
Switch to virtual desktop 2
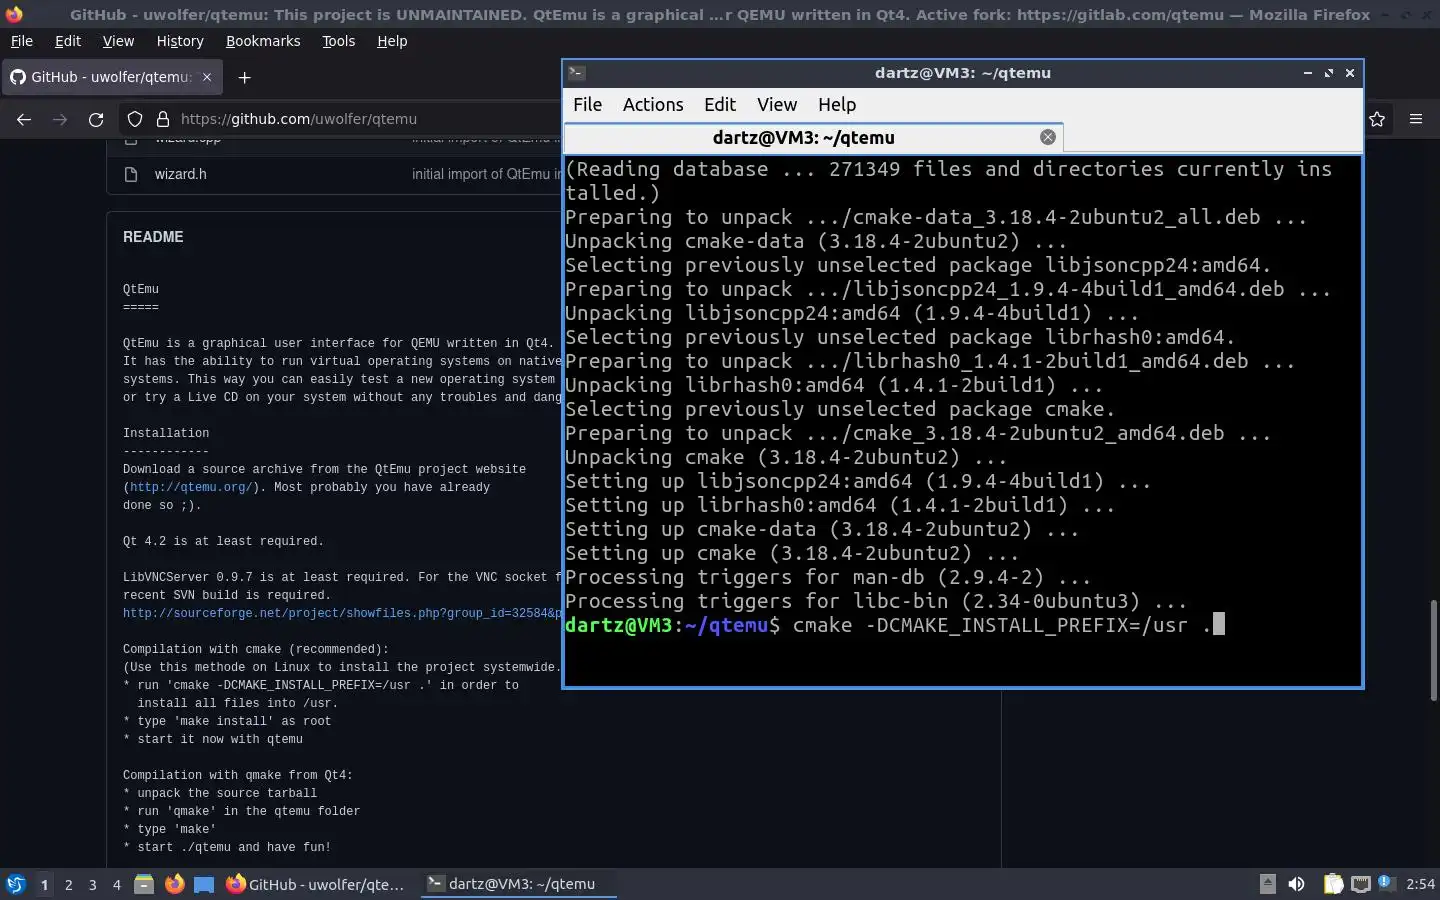coord(68,884)
